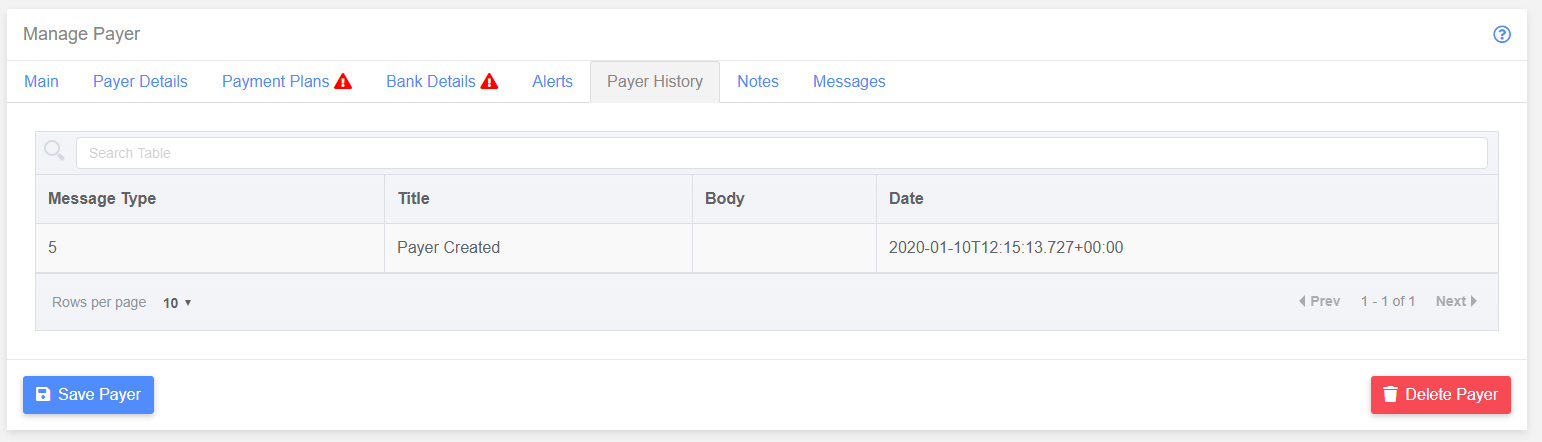Click the Save Payer button
The width and height of the screenshot is (1542, 442).
point(88,394)
